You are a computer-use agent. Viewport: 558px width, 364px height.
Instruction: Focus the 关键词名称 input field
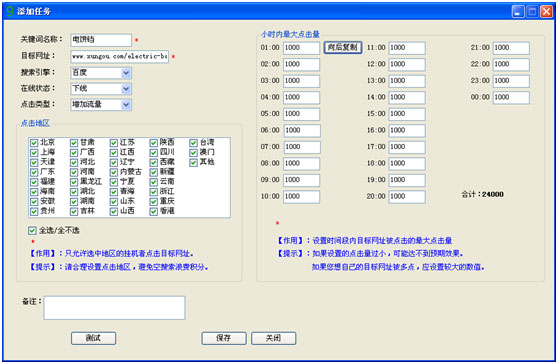point(101,40)
